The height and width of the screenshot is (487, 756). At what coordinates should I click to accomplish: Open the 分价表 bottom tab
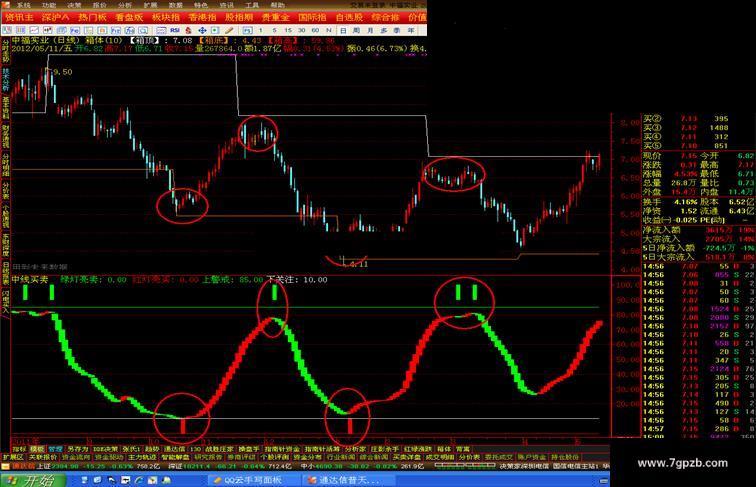pos(469,457)
